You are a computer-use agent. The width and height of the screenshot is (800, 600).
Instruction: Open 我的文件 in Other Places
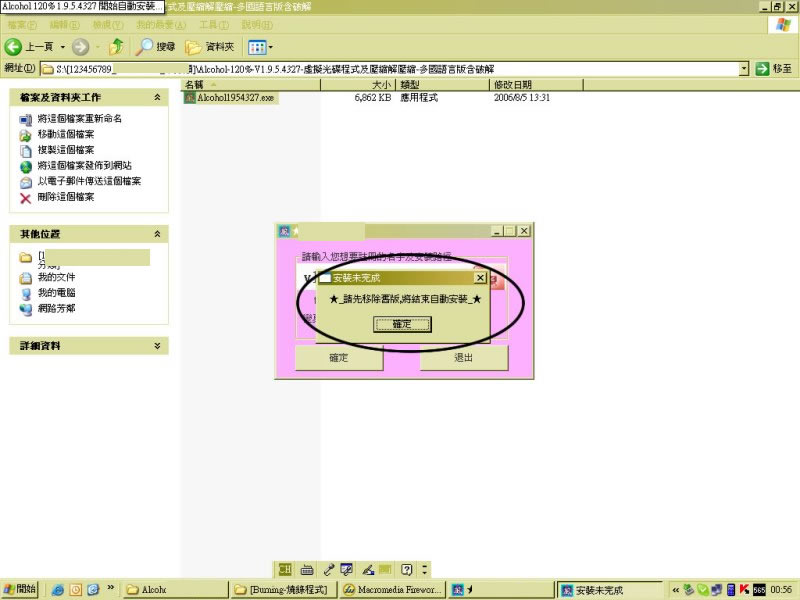click(56, 277)
